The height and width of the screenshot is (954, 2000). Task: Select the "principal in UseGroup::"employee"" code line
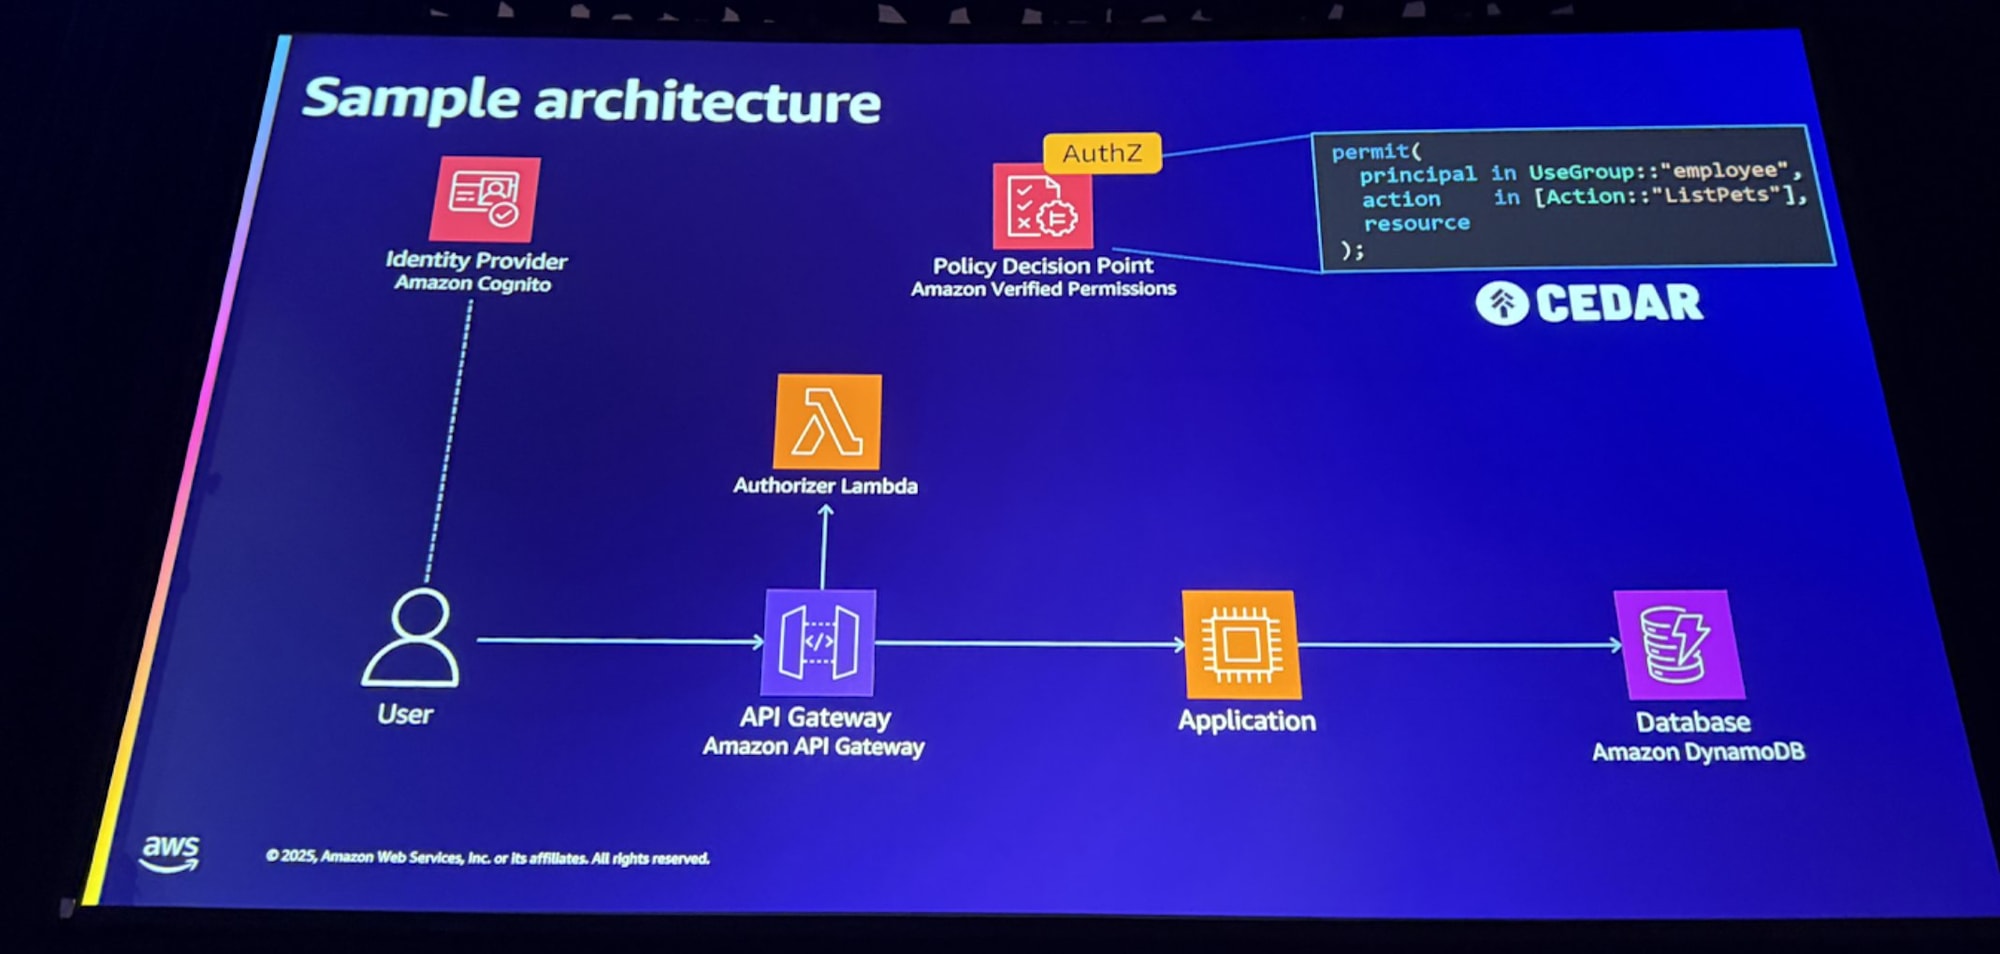[x=1580, y=172]
